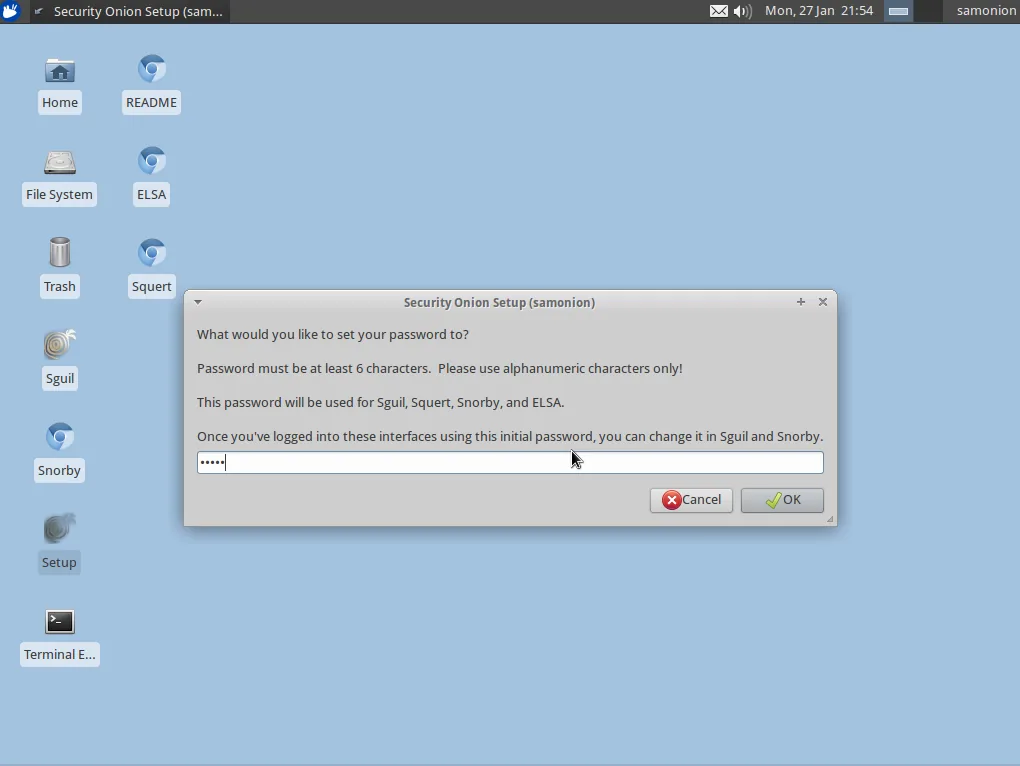This screenshot has width=1020, height=766.
Task: Confirm password with the OK button
Action: tap(782, 500)
